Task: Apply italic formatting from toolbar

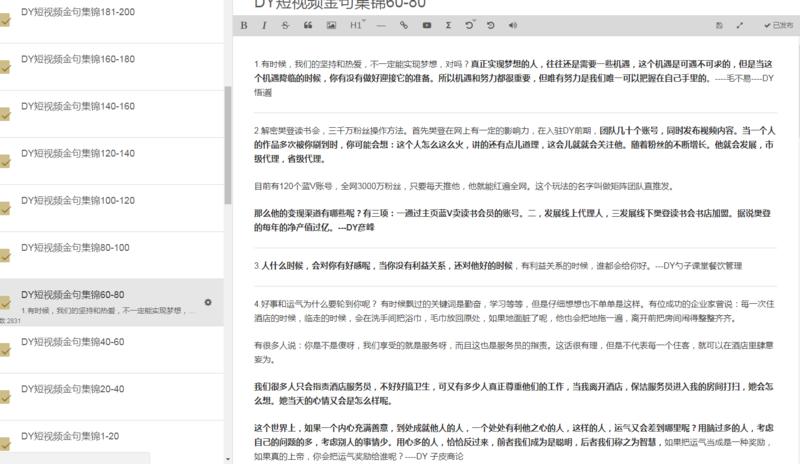Action: (264, 25)
